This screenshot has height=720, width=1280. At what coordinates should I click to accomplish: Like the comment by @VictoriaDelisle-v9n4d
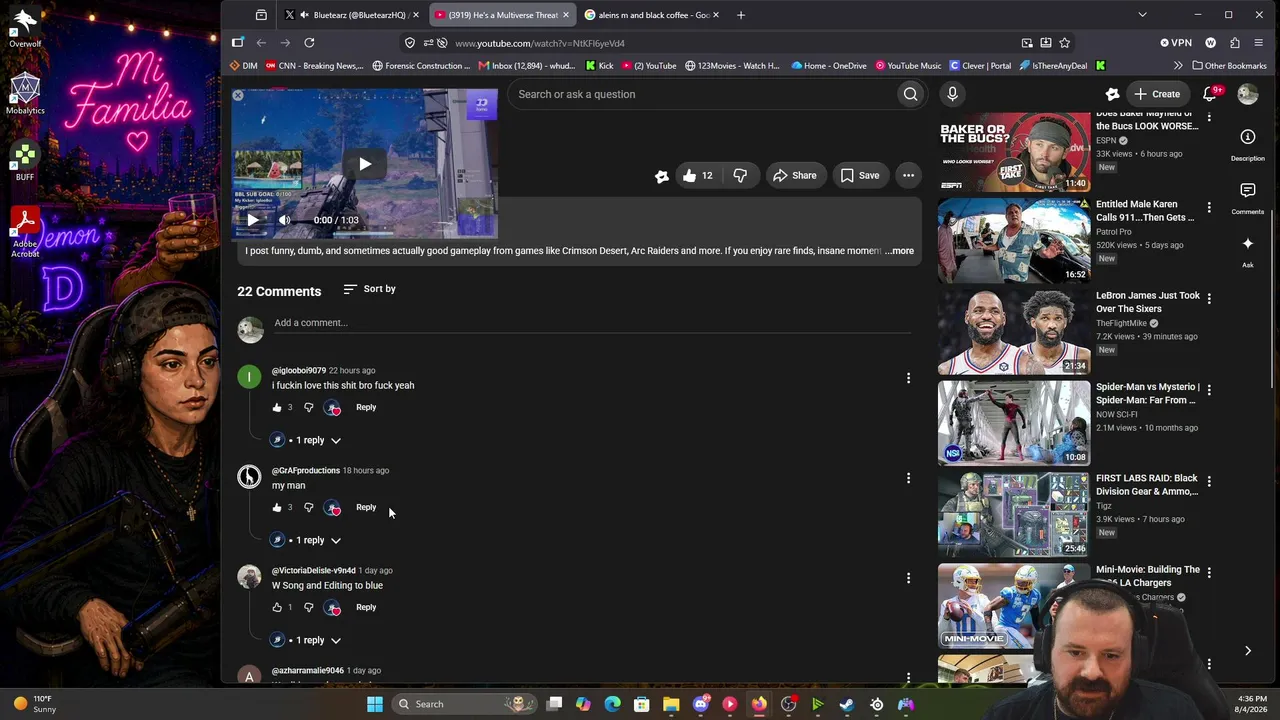[277, 607]
